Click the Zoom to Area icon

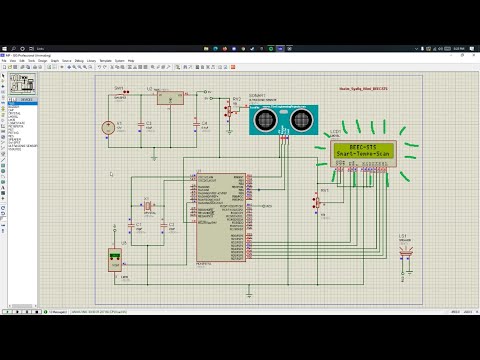90,67
